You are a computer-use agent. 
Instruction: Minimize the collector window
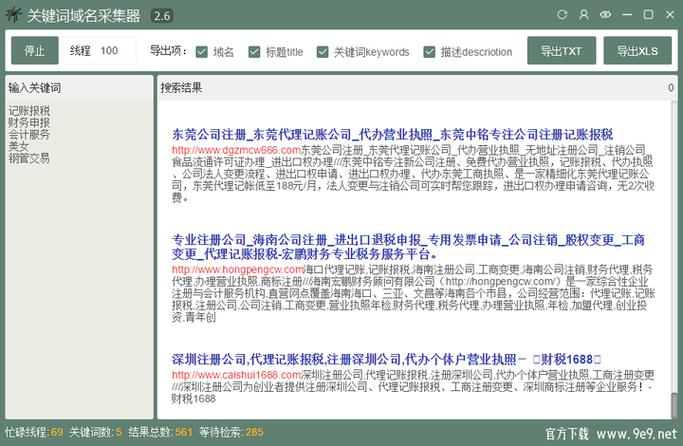pos(627,15)
